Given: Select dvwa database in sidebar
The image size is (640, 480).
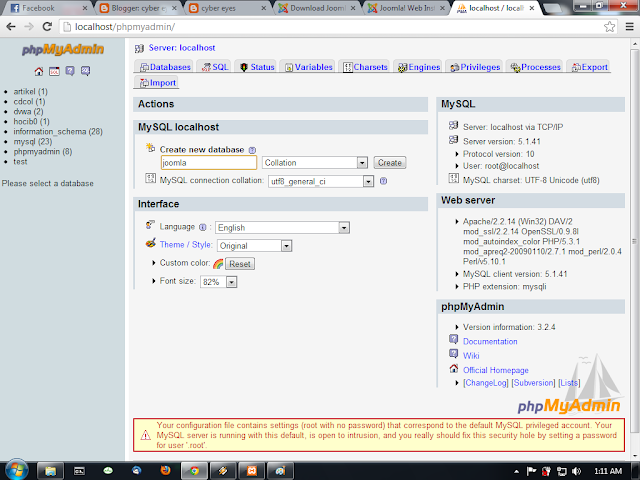Looking at the screenshot, I should pos(28,111).
